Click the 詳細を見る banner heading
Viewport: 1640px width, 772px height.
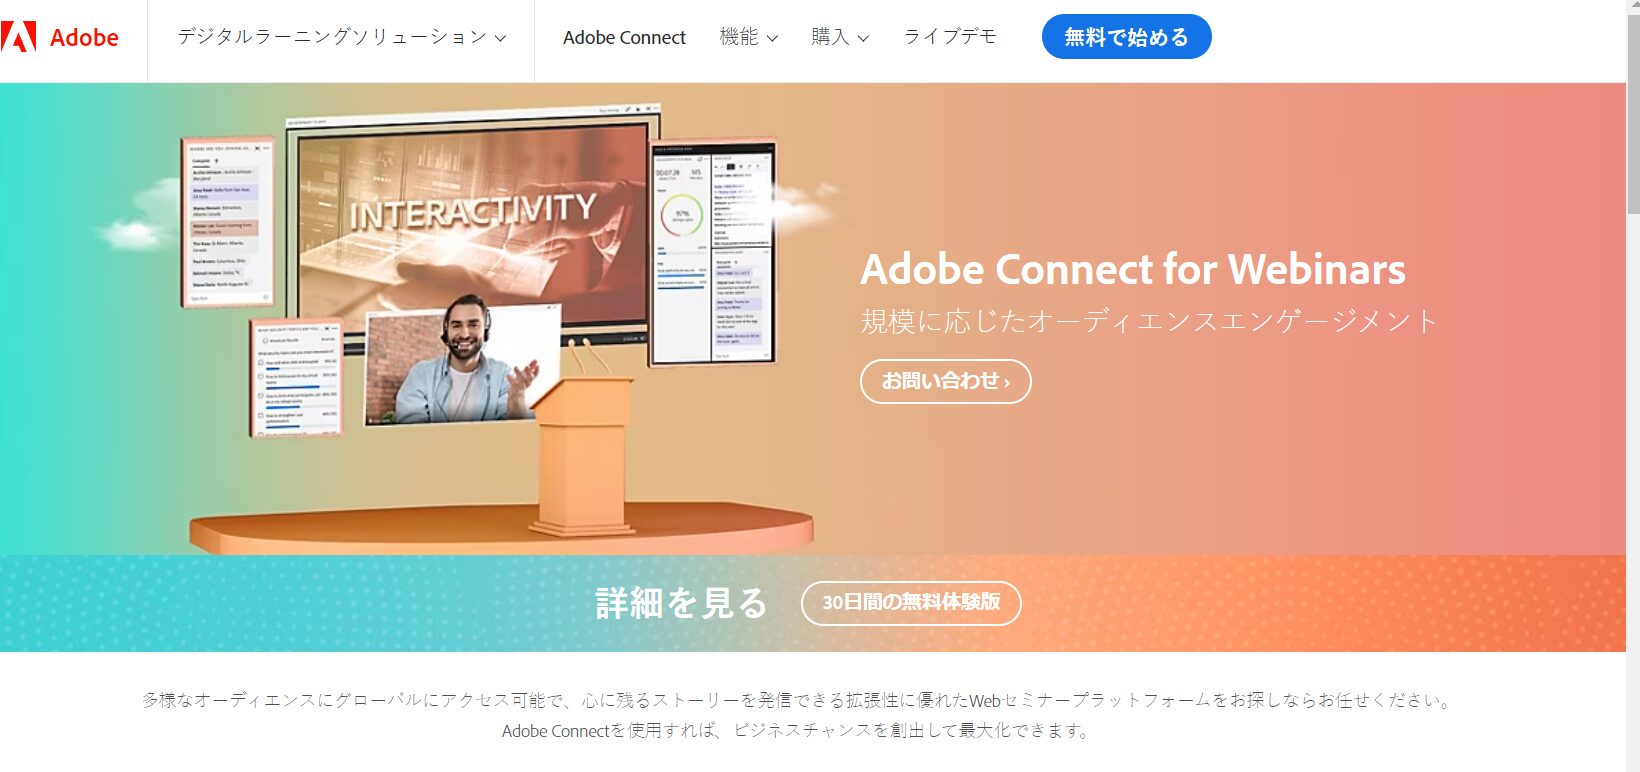click(x=681, y=603)
